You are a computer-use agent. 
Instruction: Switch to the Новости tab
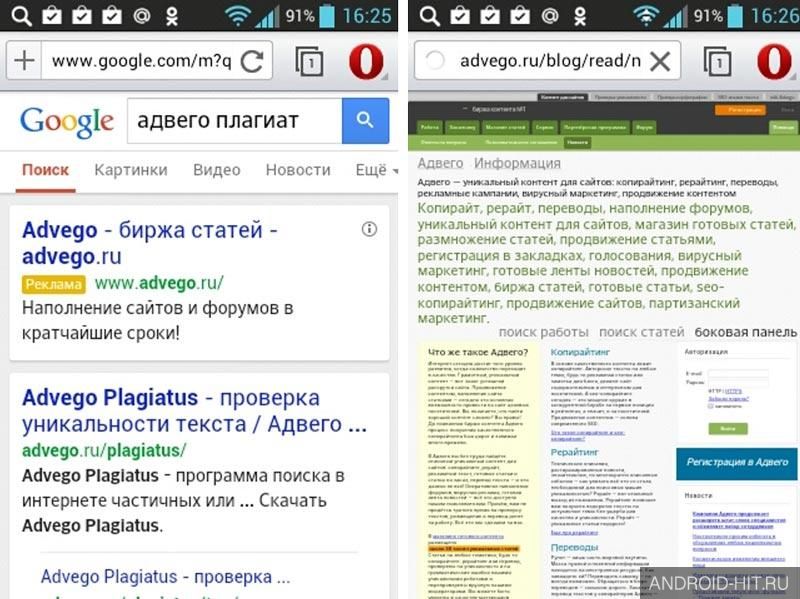(x=298, y=170)
